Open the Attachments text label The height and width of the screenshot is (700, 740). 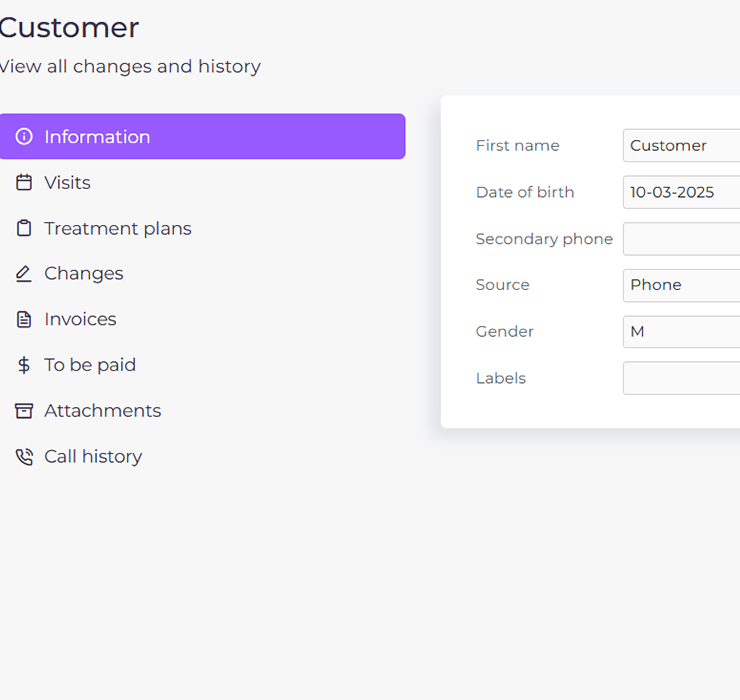coord(103,411)
